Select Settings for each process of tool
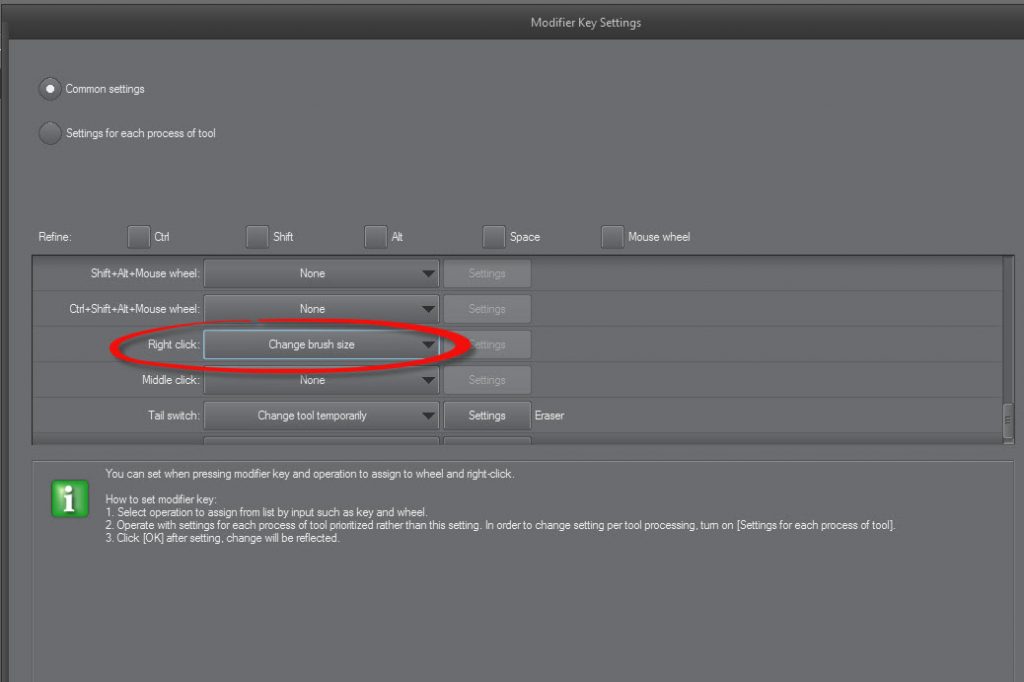 click(50, 133)
